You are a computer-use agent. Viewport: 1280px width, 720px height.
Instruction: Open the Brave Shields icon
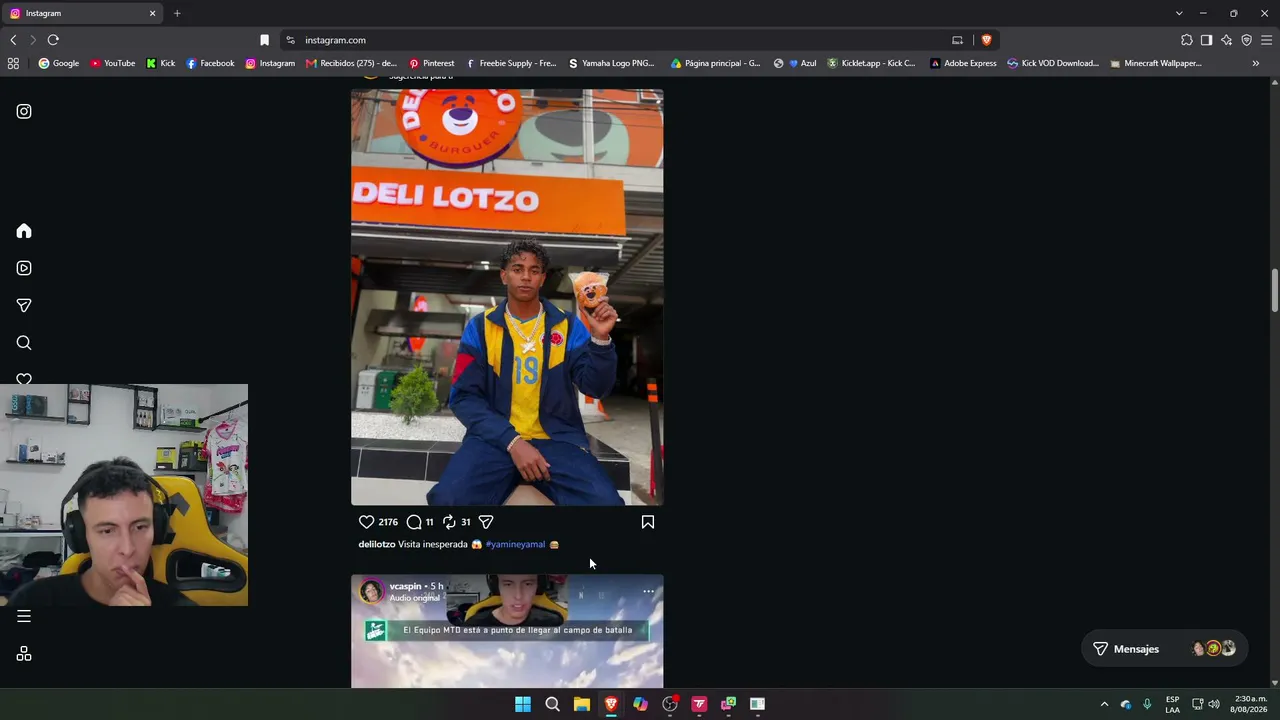(986, 40)
